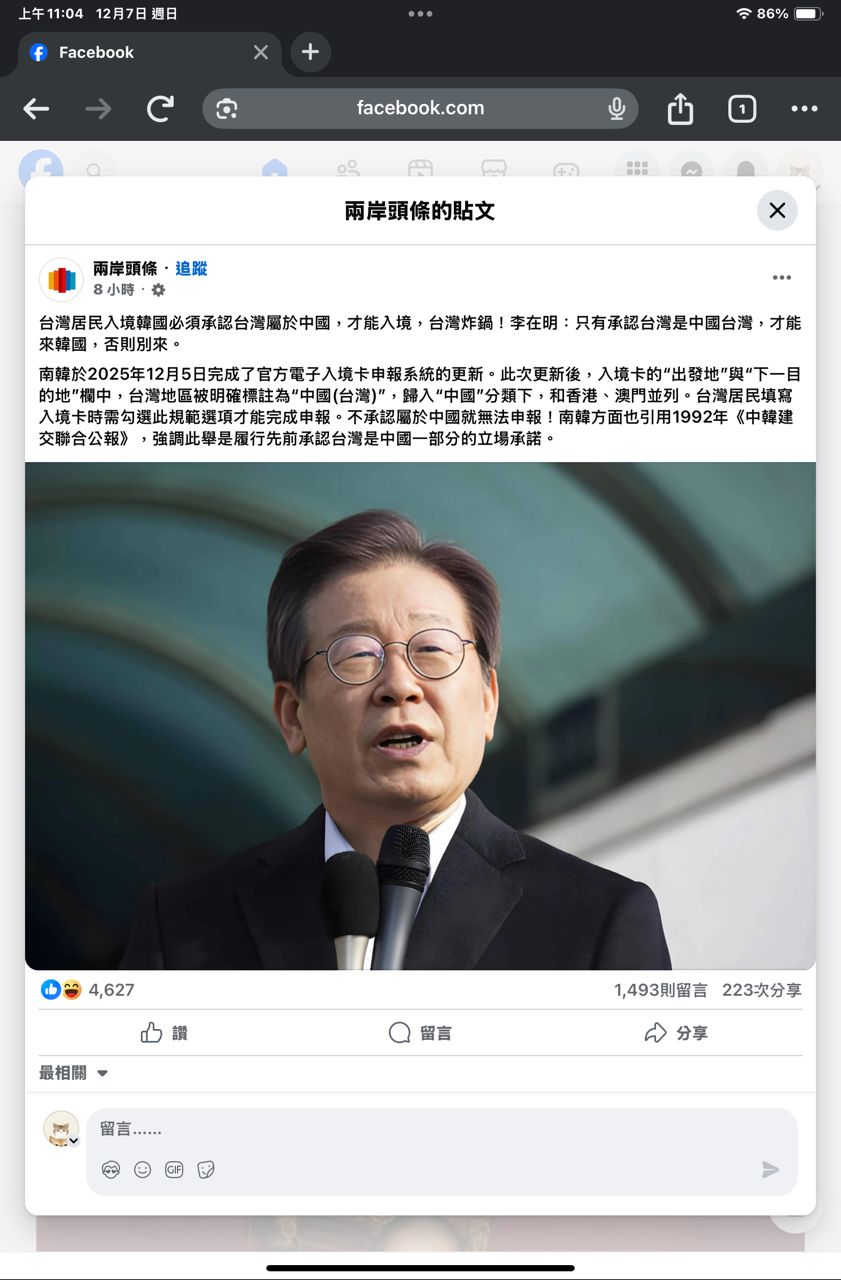The image size is (841, 1280).
Task: Reload the page with refresh icon
Action: 160,109
